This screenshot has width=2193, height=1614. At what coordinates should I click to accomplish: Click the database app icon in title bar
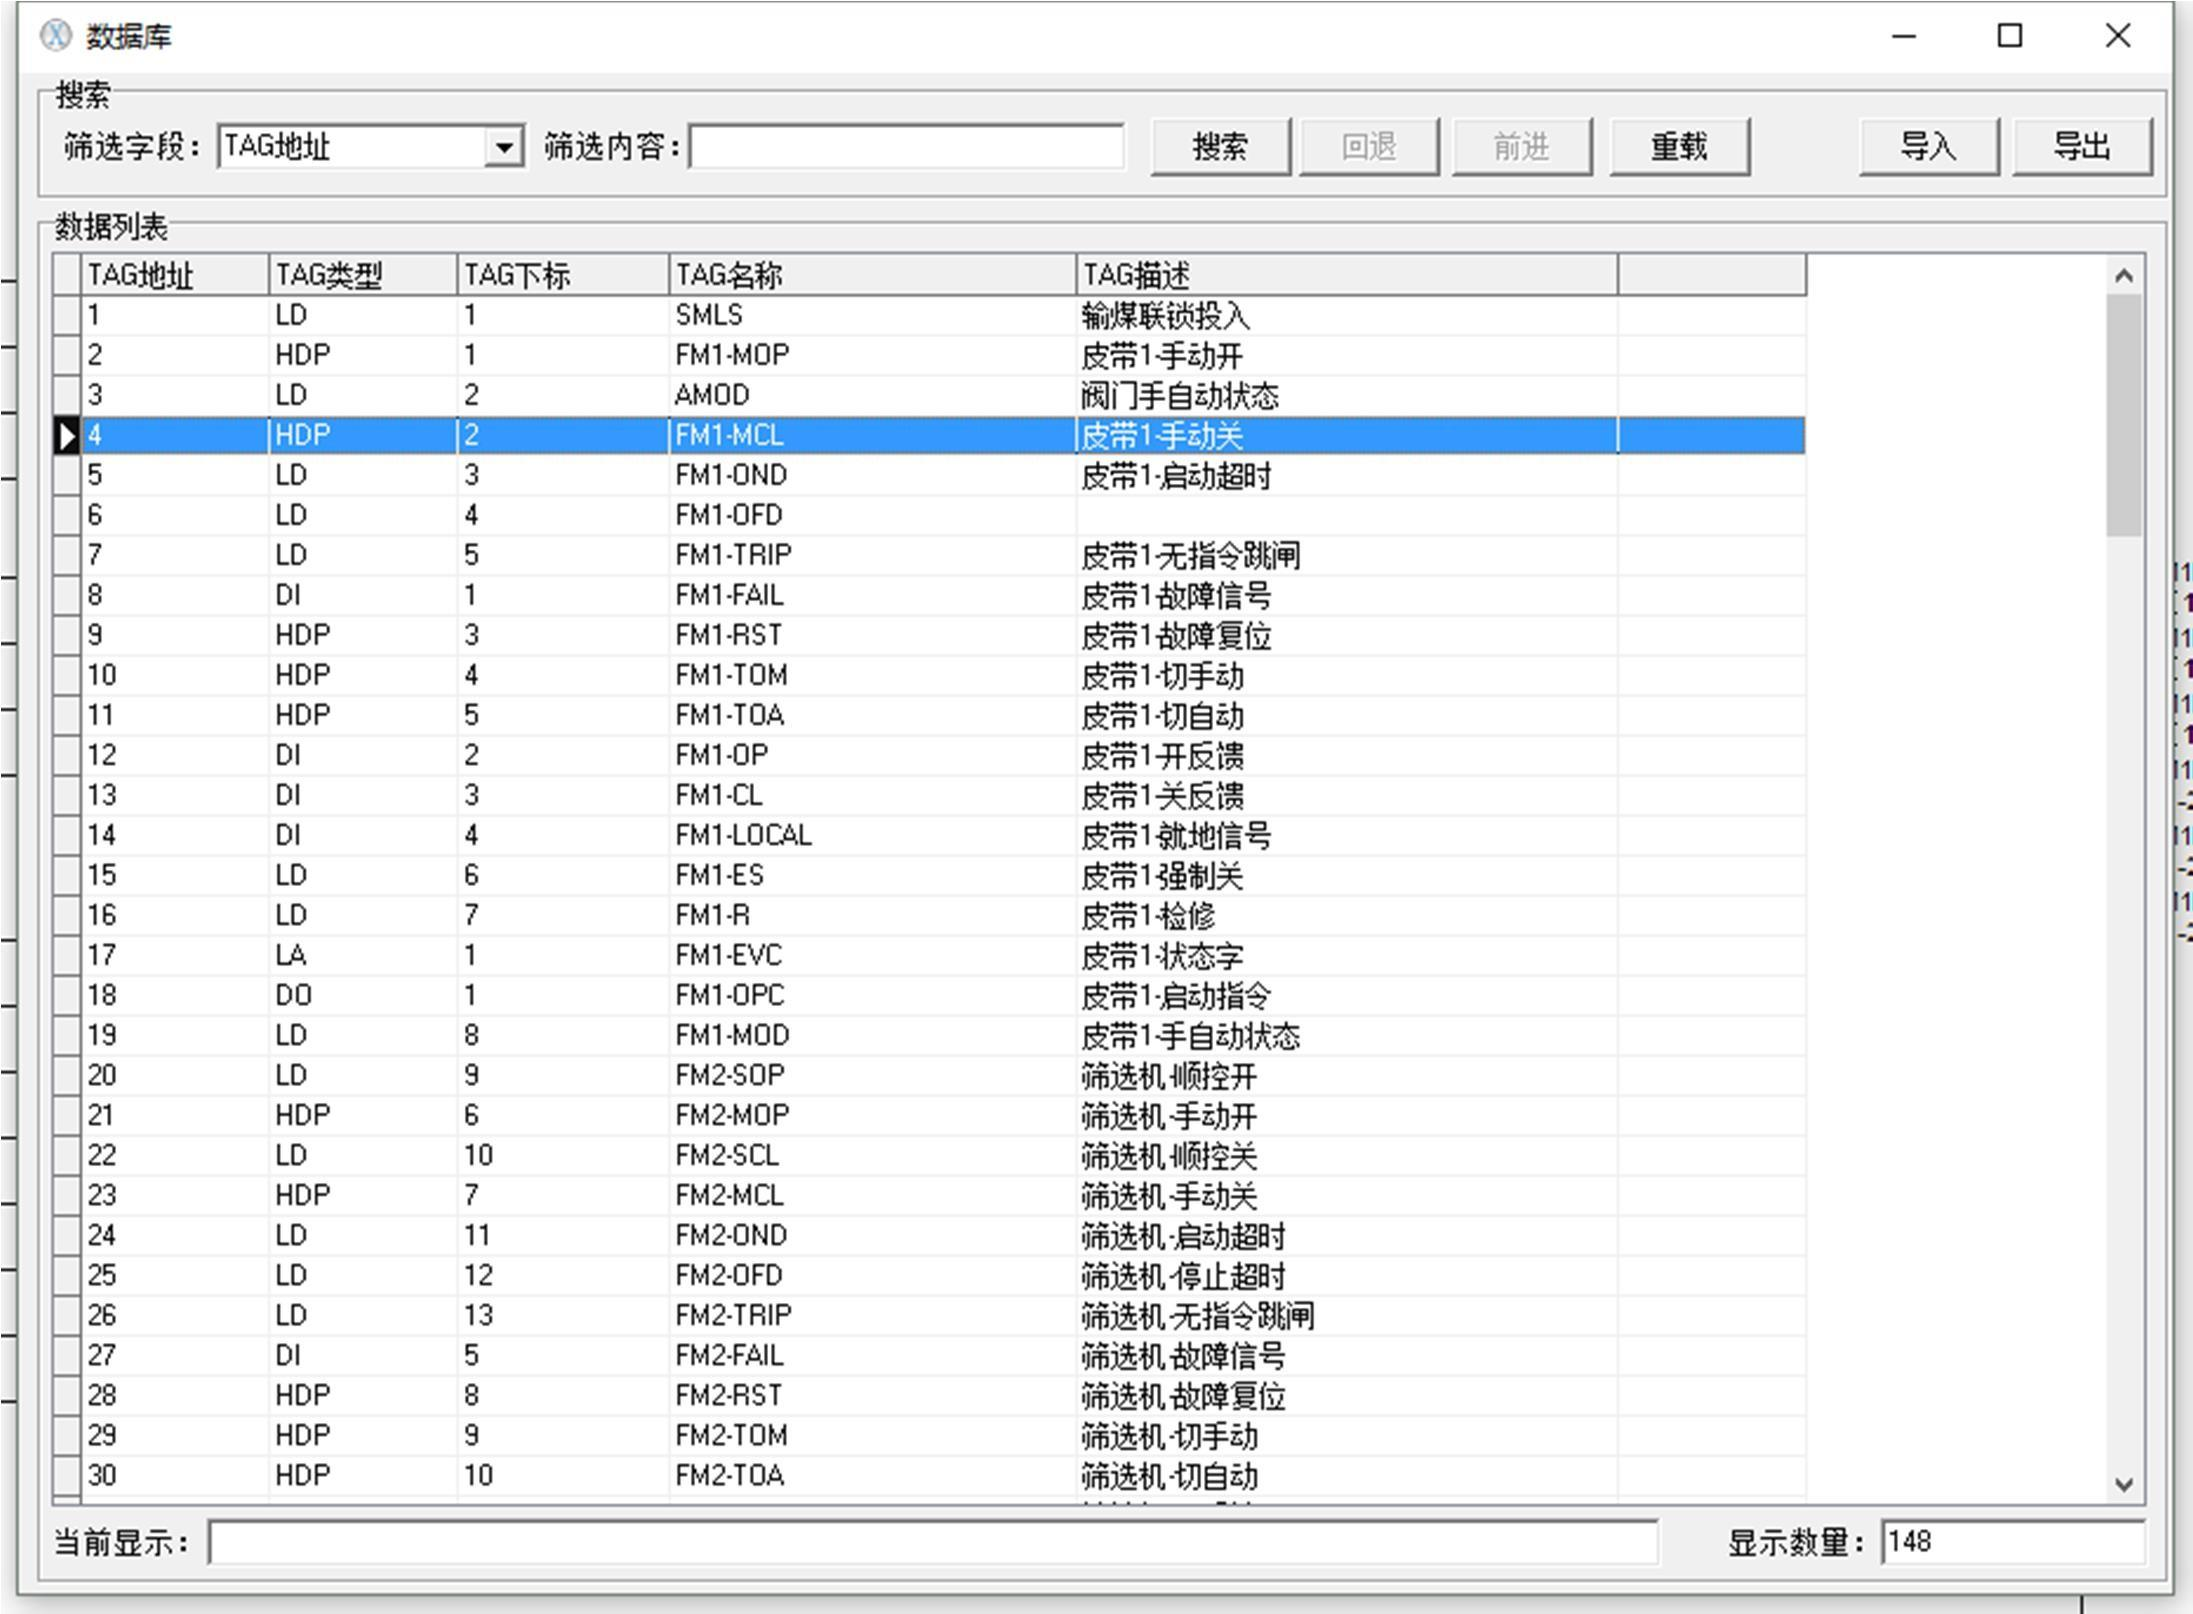tap(55, 36)
